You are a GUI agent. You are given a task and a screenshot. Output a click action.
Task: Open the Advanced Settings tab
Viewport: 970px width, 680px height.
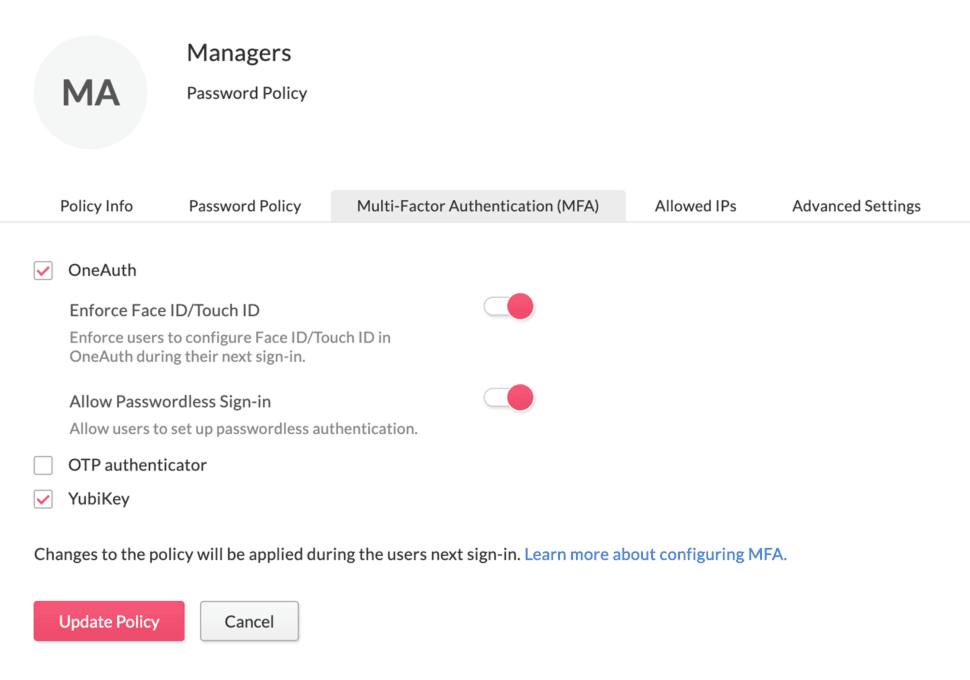[855, 205]
